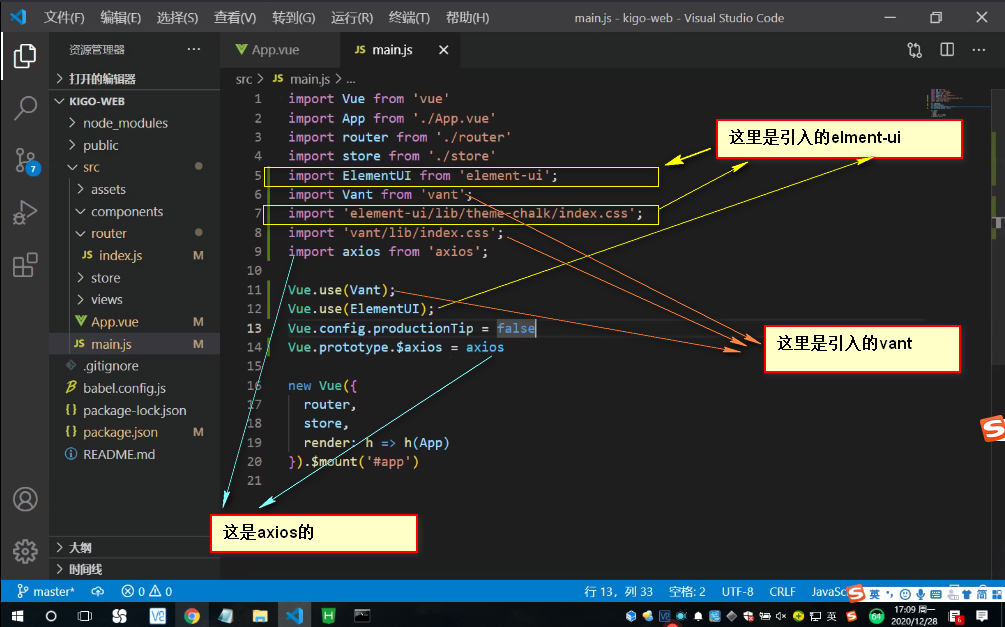Open the 运行(R) menu

pyautogui.click(x=352, y=18)
